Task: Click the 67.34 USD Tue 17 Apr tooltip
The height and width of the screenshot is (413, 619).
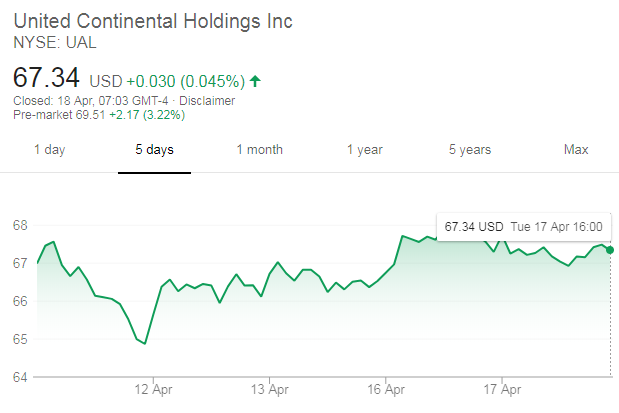Action: pyautogui.click(x=522, y=226)
